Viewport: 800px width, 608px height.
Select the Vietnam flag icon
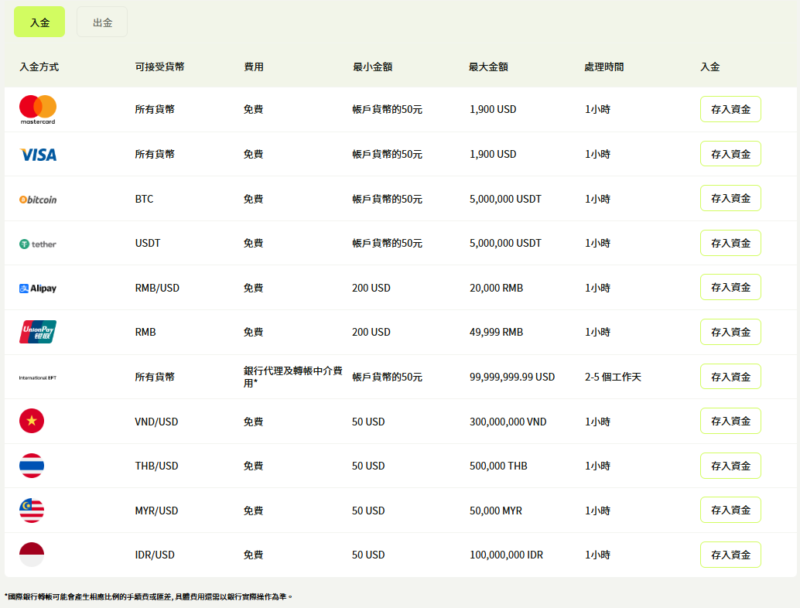[32, 421]
